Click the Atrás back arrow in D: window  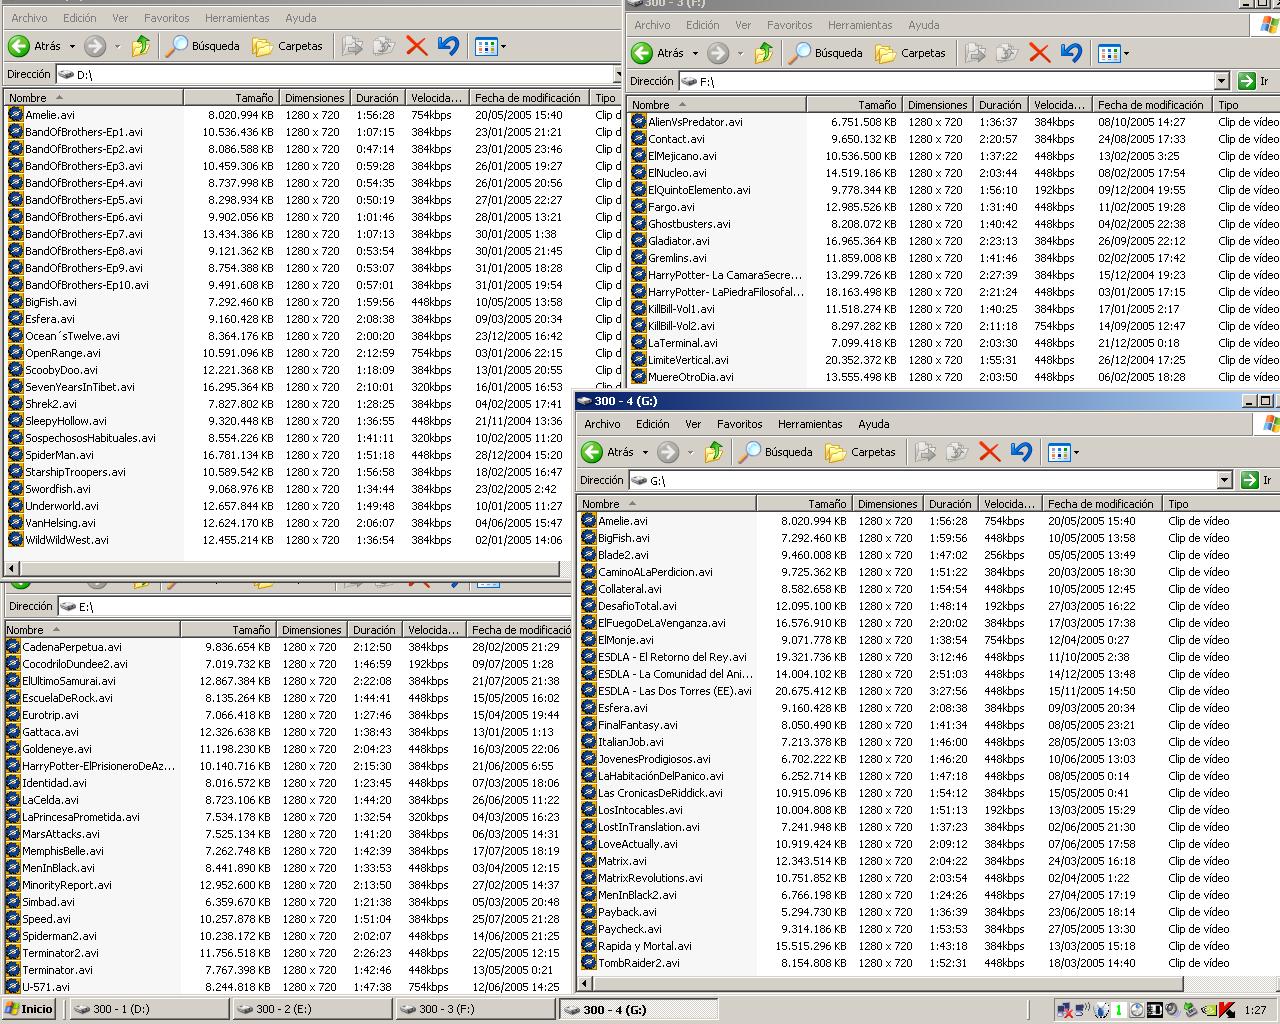point(19,46)
